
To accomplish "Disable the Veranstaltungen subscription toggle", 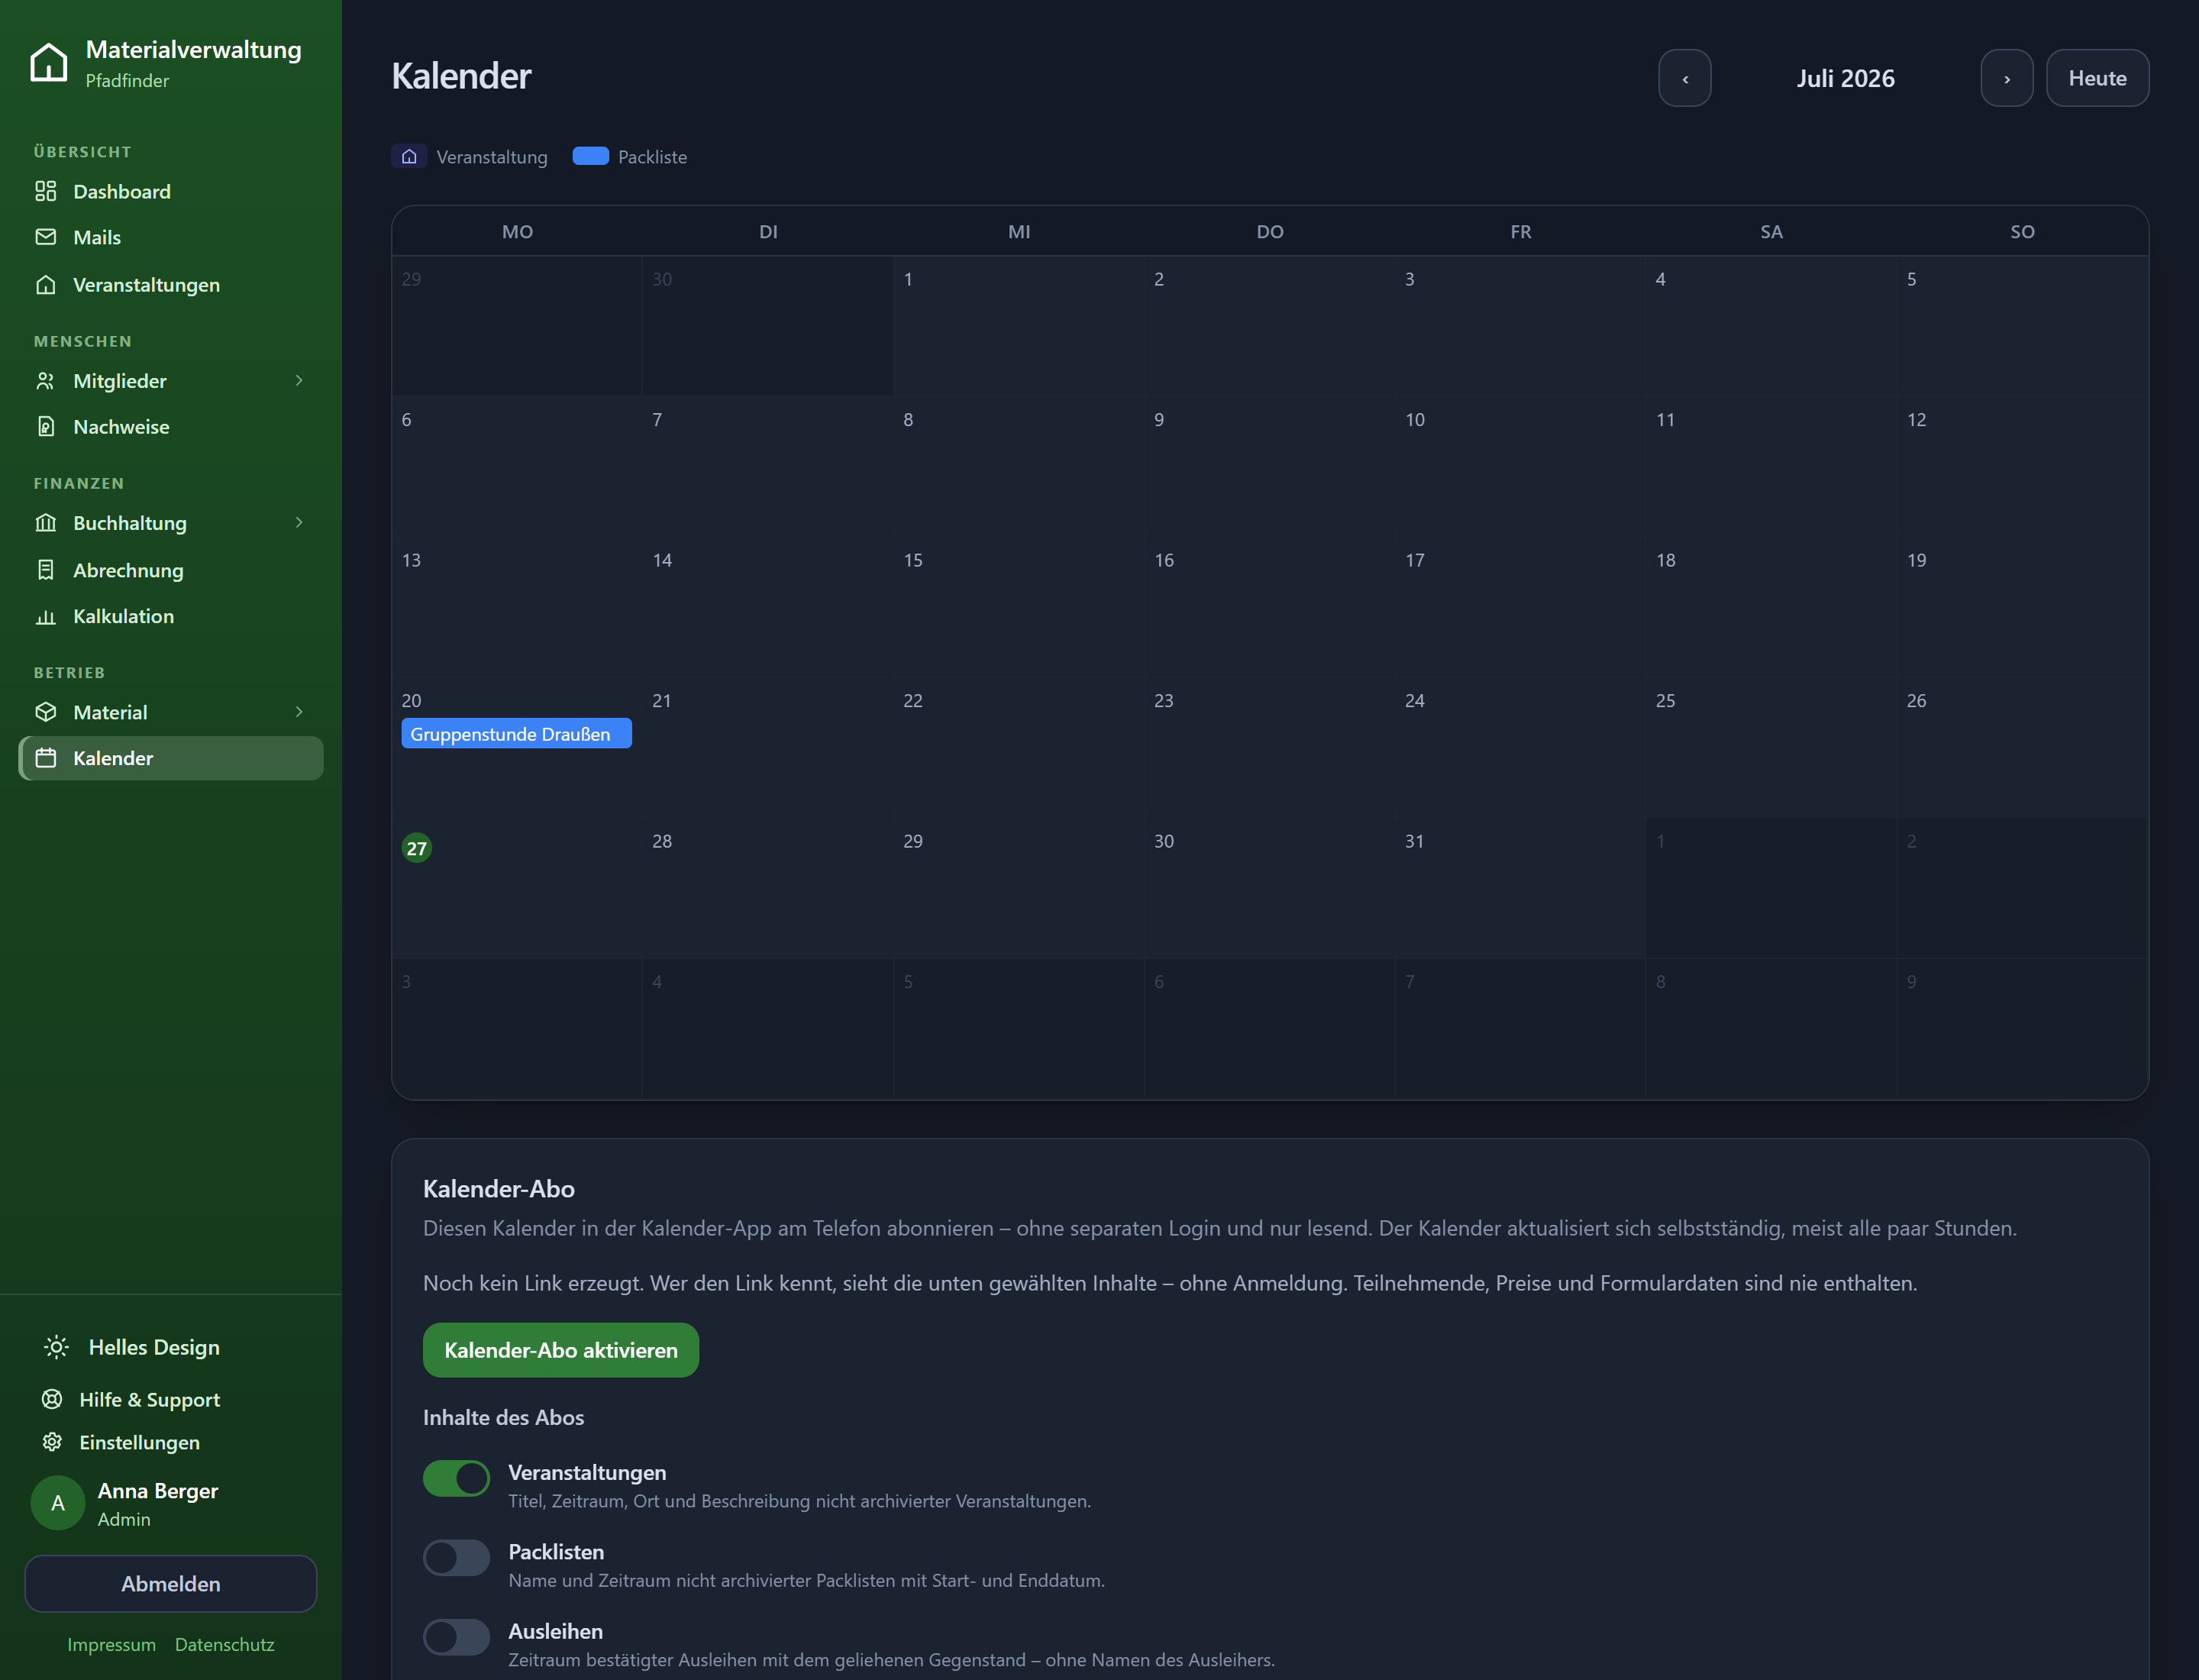I will [456, 1478].
